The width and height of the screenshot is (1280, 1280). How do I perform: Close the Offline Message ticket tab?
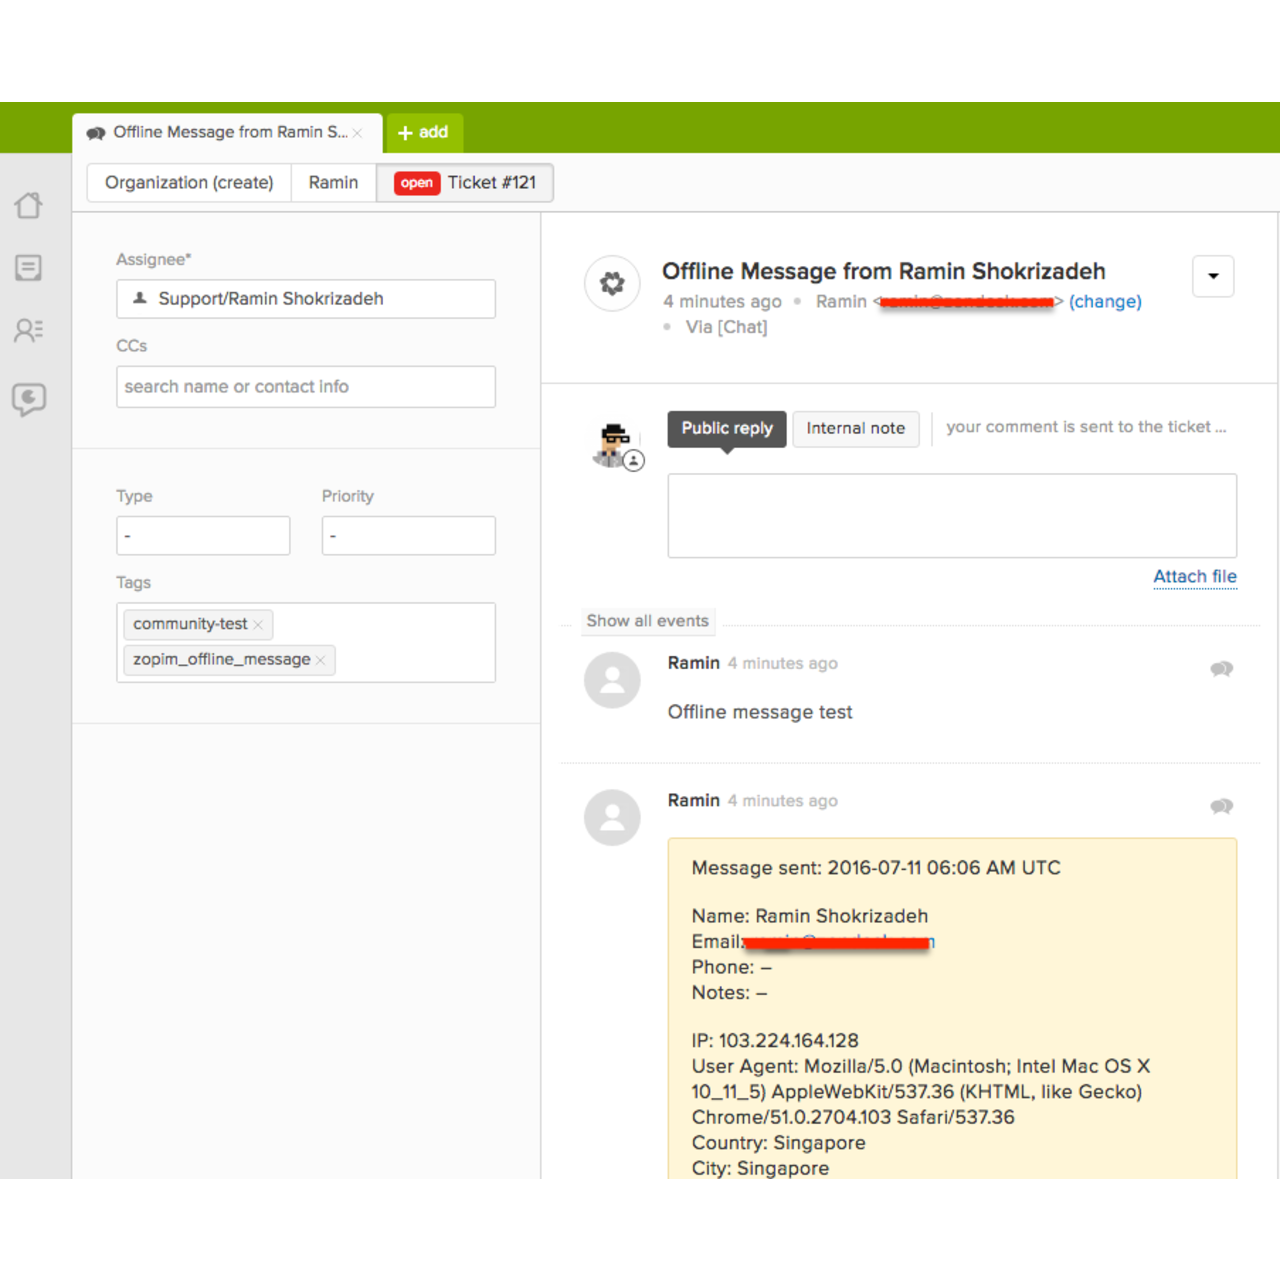(x=357, y=133)
